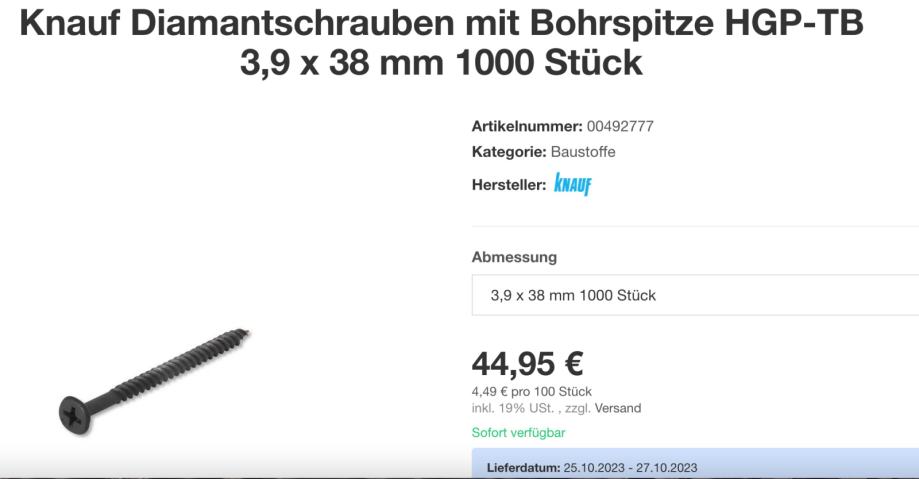The width and height of the screenshot is (919, 479).
Task: Follow the Versand shipping link
Action: point(618,408)
